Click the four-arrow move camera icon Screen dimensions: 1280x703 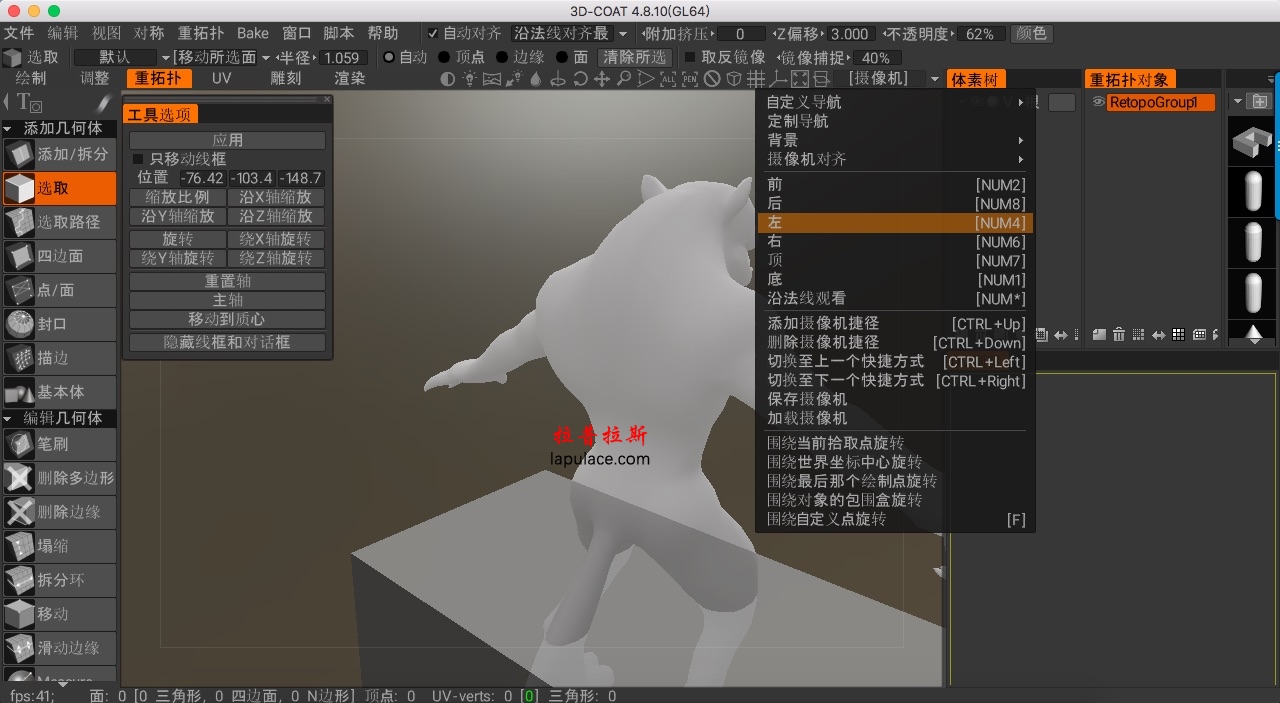[602, 79]
